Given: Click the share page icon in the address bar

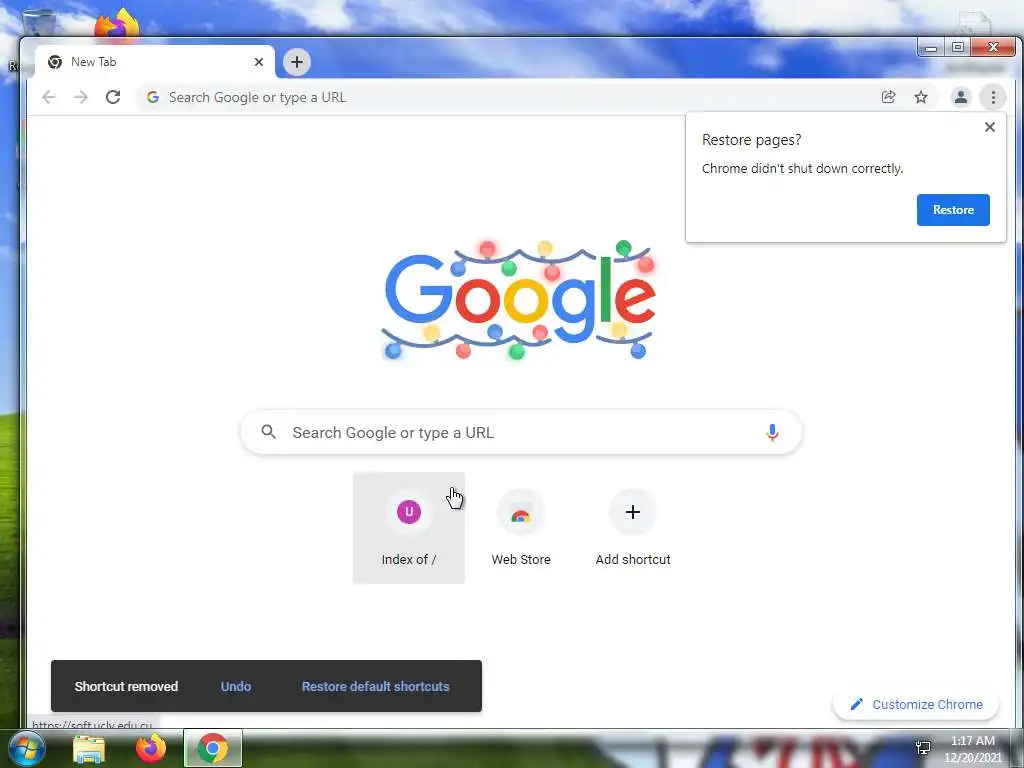Looking at the screenshot, I should point(888,97).
